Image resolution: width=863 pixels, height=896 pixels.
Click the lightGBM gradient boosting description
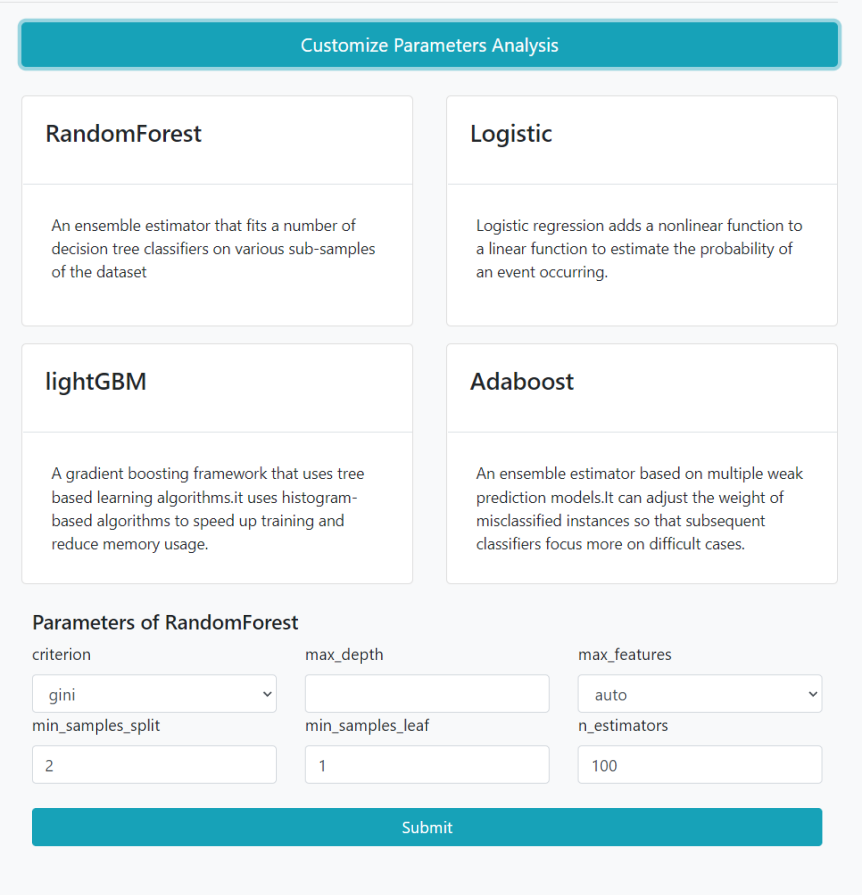click(x=207, y=509)
